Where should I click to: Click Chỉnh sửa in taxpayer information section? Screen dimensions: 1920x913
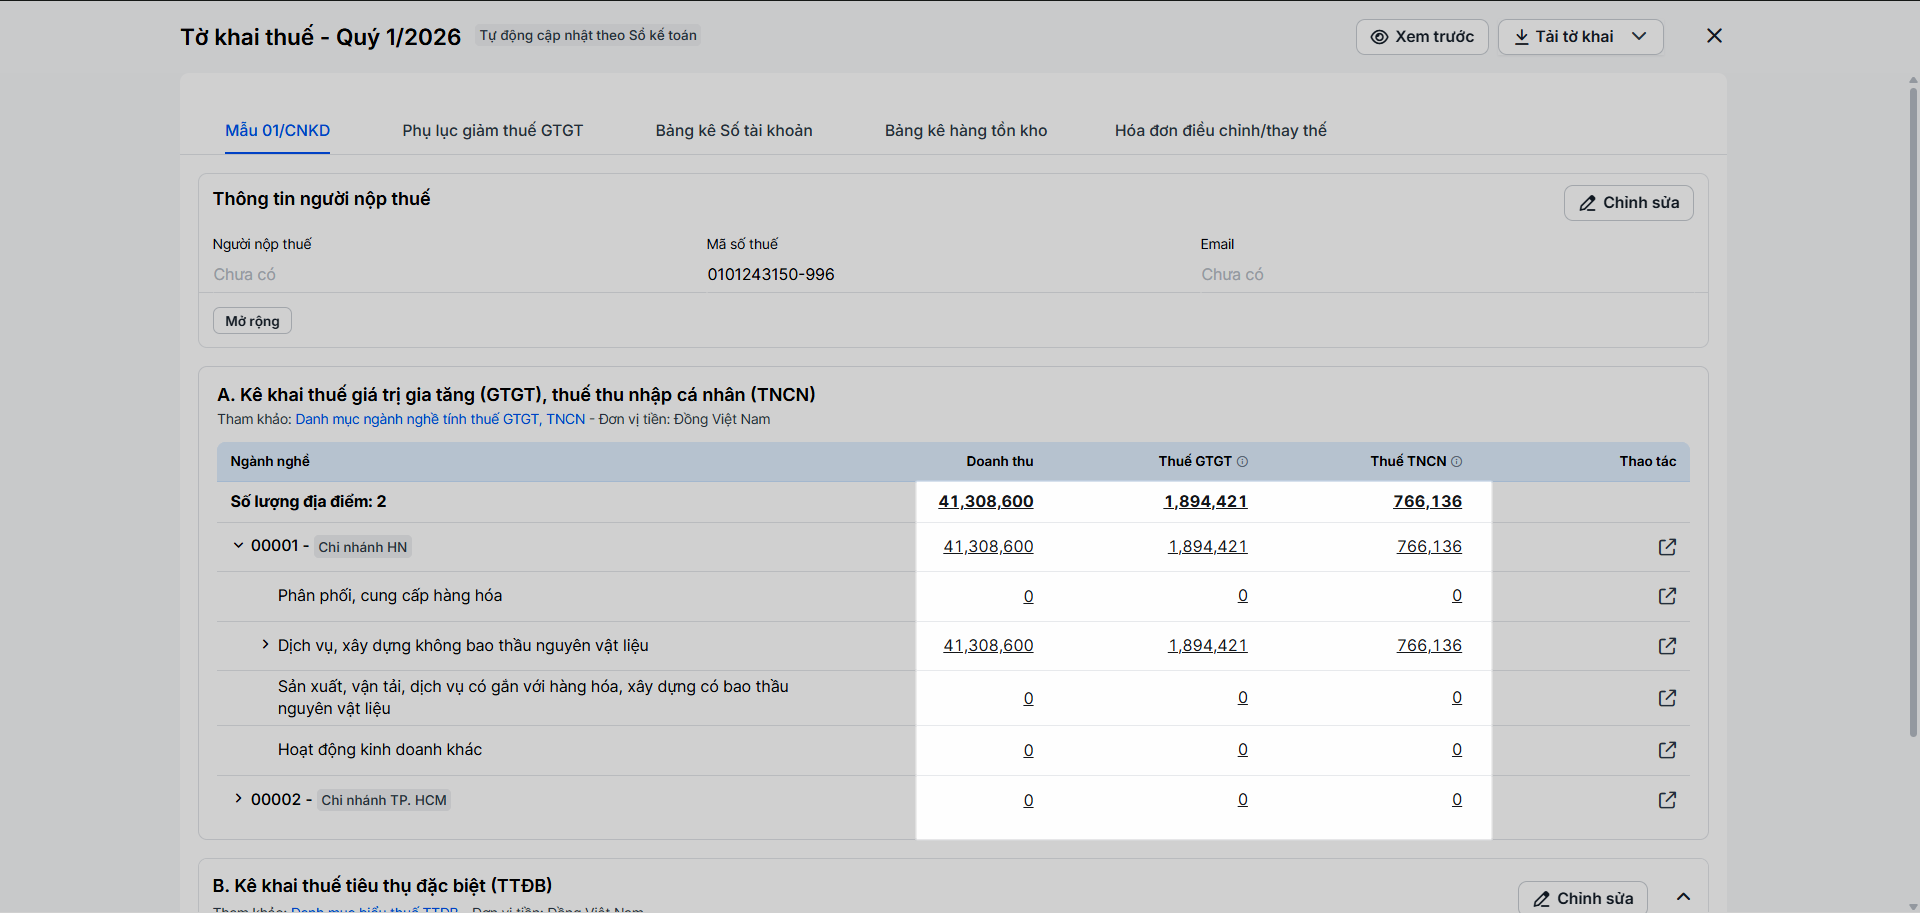point(1628,203)
